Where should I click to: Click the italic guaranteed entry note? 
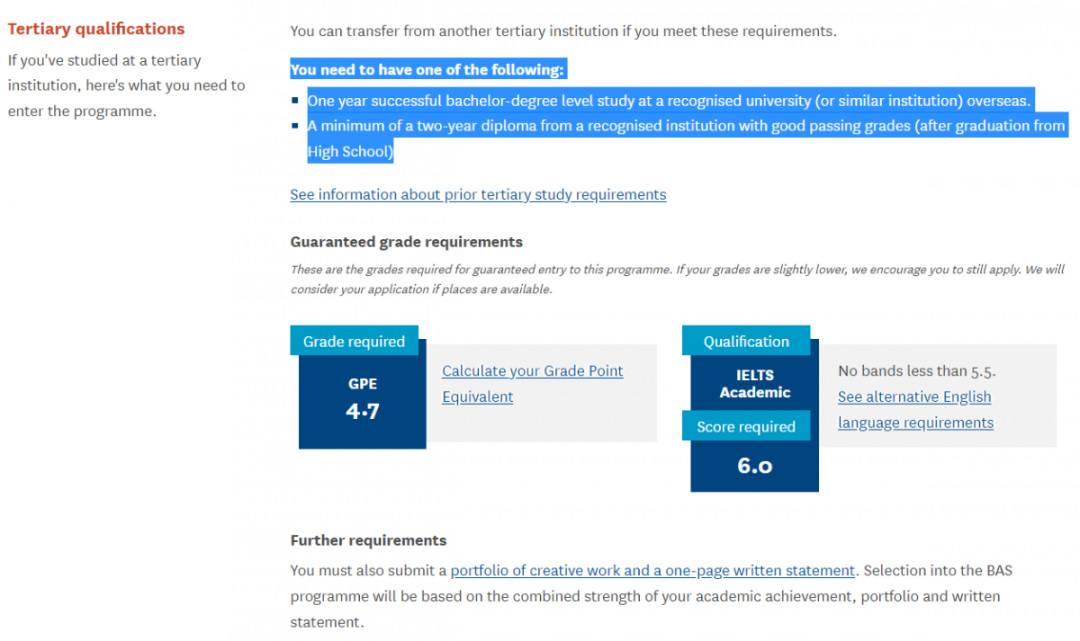point(677,279)
